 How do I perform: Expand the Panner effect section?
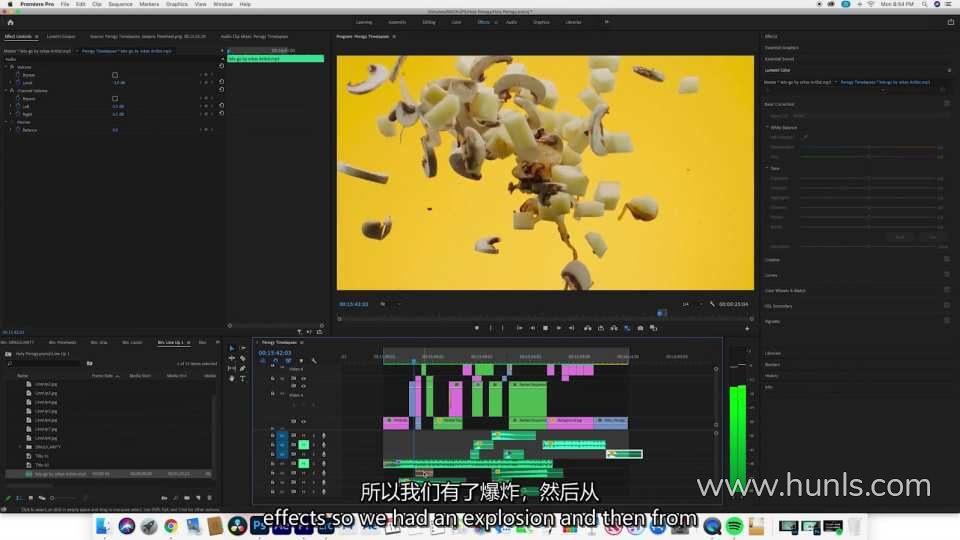7,122
